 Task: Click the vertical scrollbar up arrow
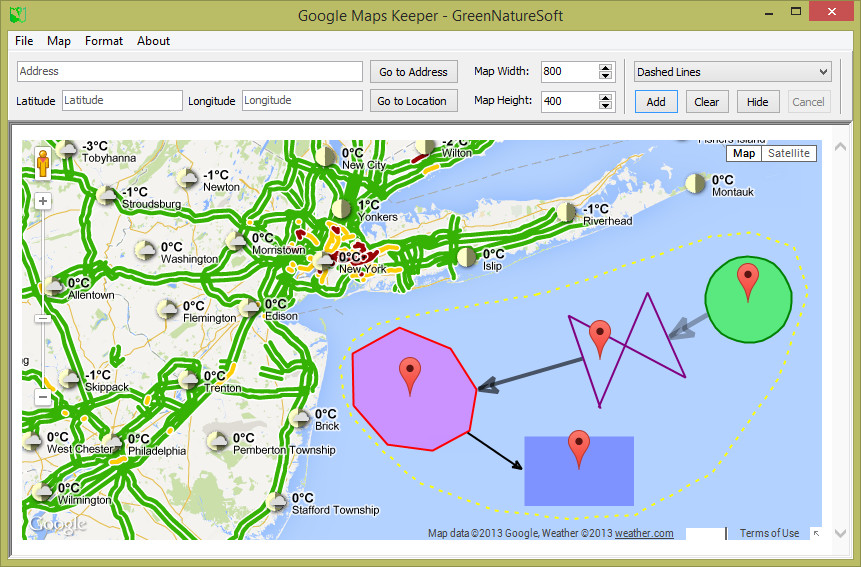pyautogui.click(x=840, y=147)
